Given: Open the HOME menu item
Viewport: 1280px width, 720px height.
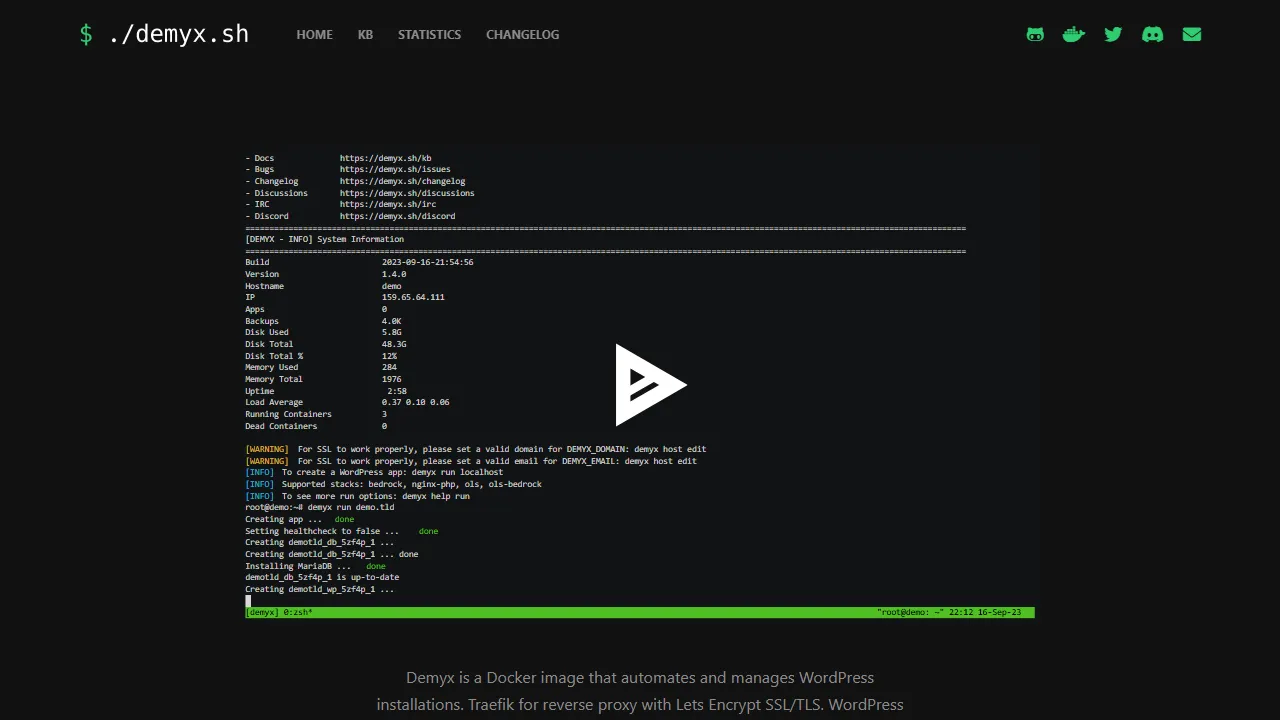Looking at the screenshot, I should [x=314, y=34].
